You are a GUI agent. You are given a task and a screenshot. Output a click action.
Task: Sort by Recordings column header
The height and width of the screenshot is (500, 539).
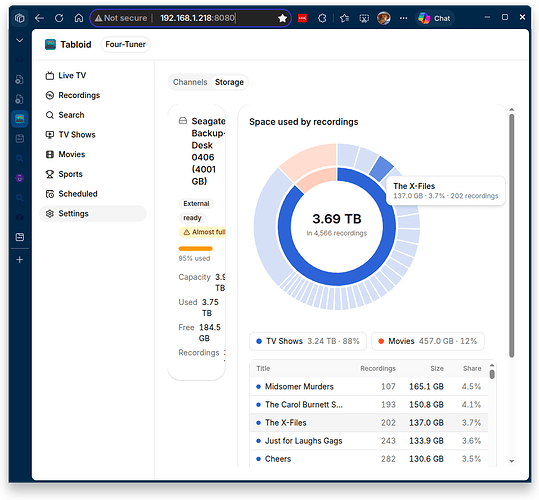[x=378, y=368]
